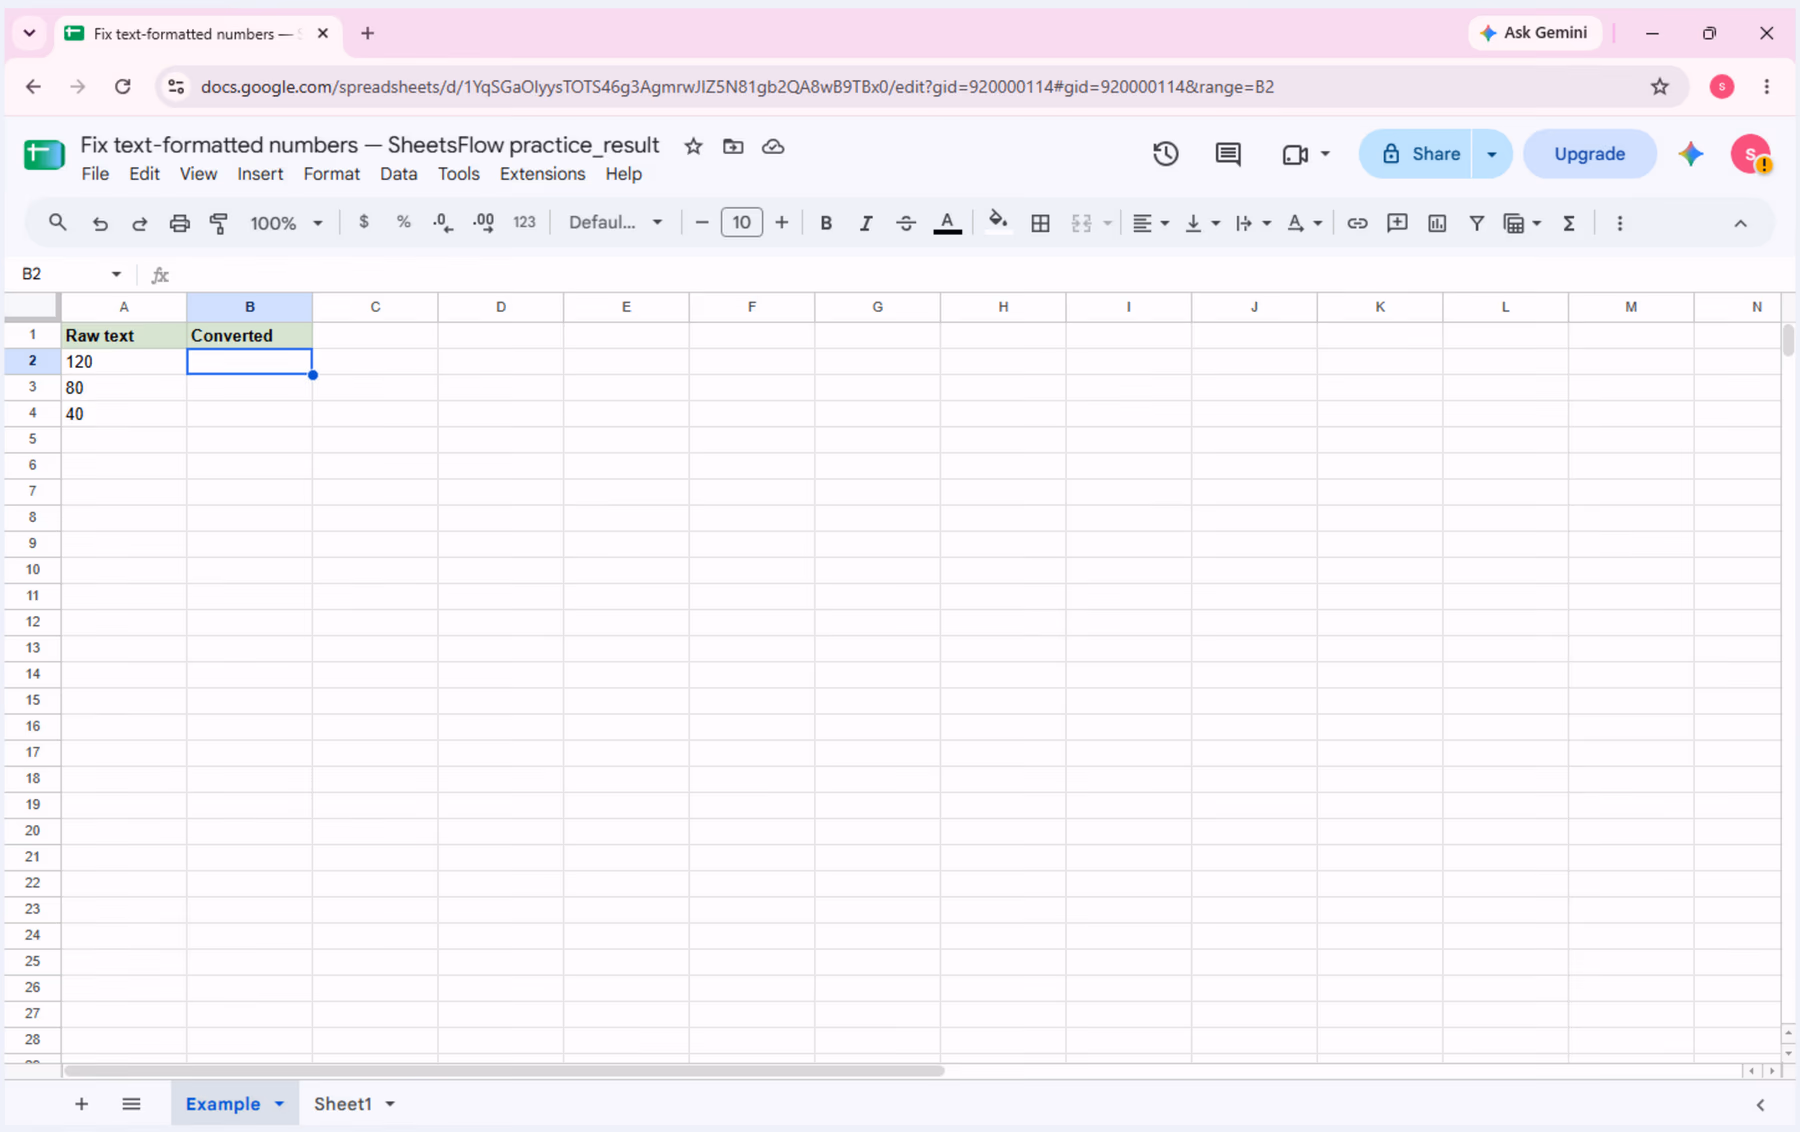This screenshot has height=1132, width=1800.
Task: Open the vertical align dropdown
Action: pos(1201,223)
